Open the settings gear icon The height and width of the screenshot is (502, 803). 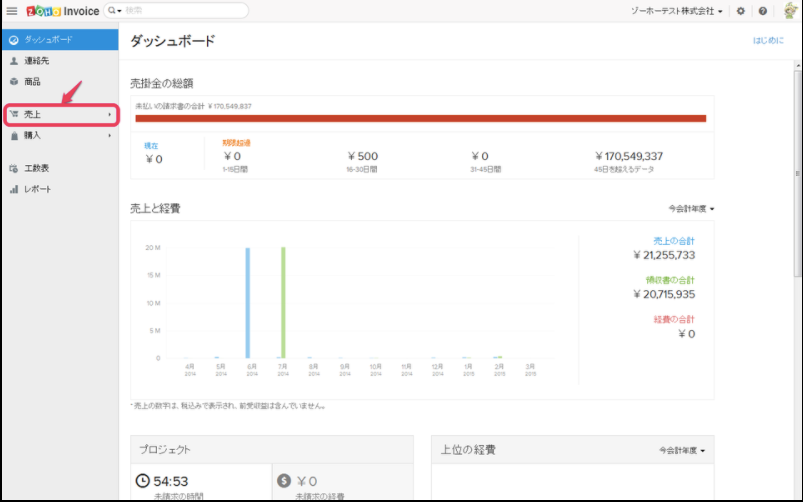pyautogui.click(x=740, y=11)
